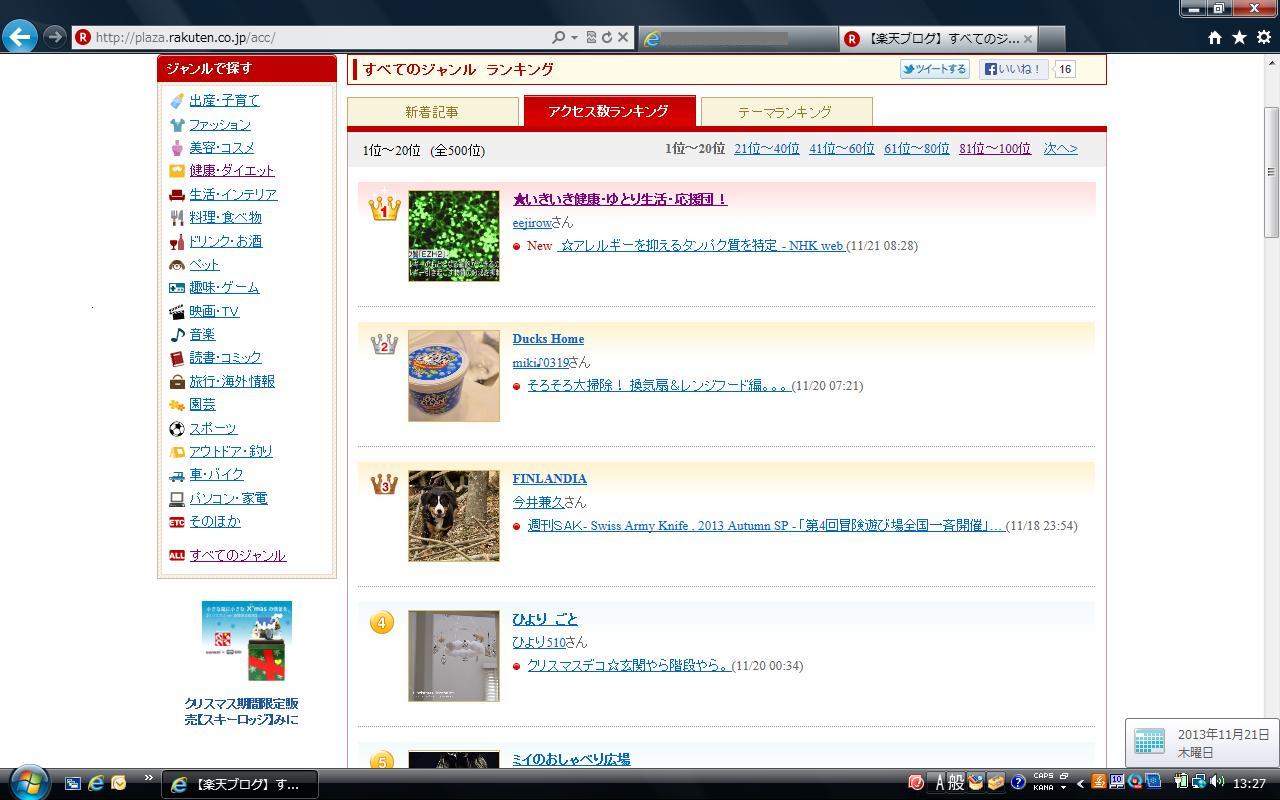Click the Refresh icon in address bar
The image size is (1280, 800).
coord(606,37)
